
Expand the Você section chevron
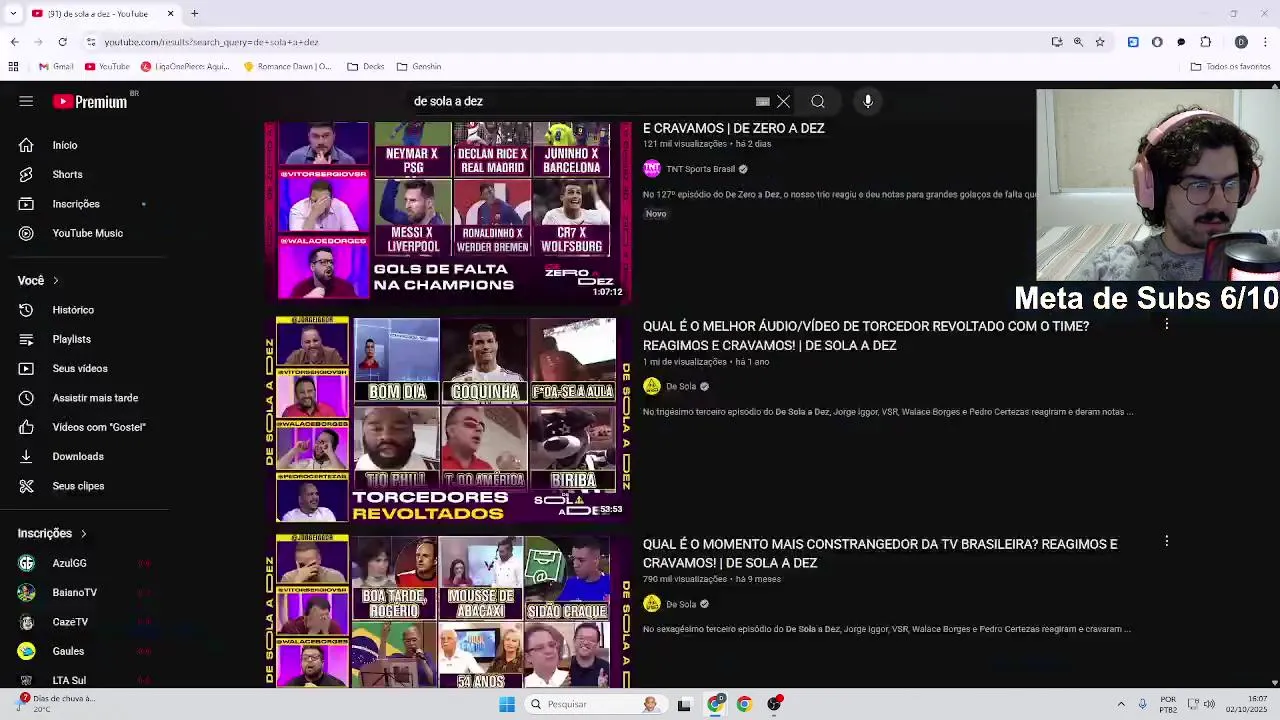coord(56,281)
